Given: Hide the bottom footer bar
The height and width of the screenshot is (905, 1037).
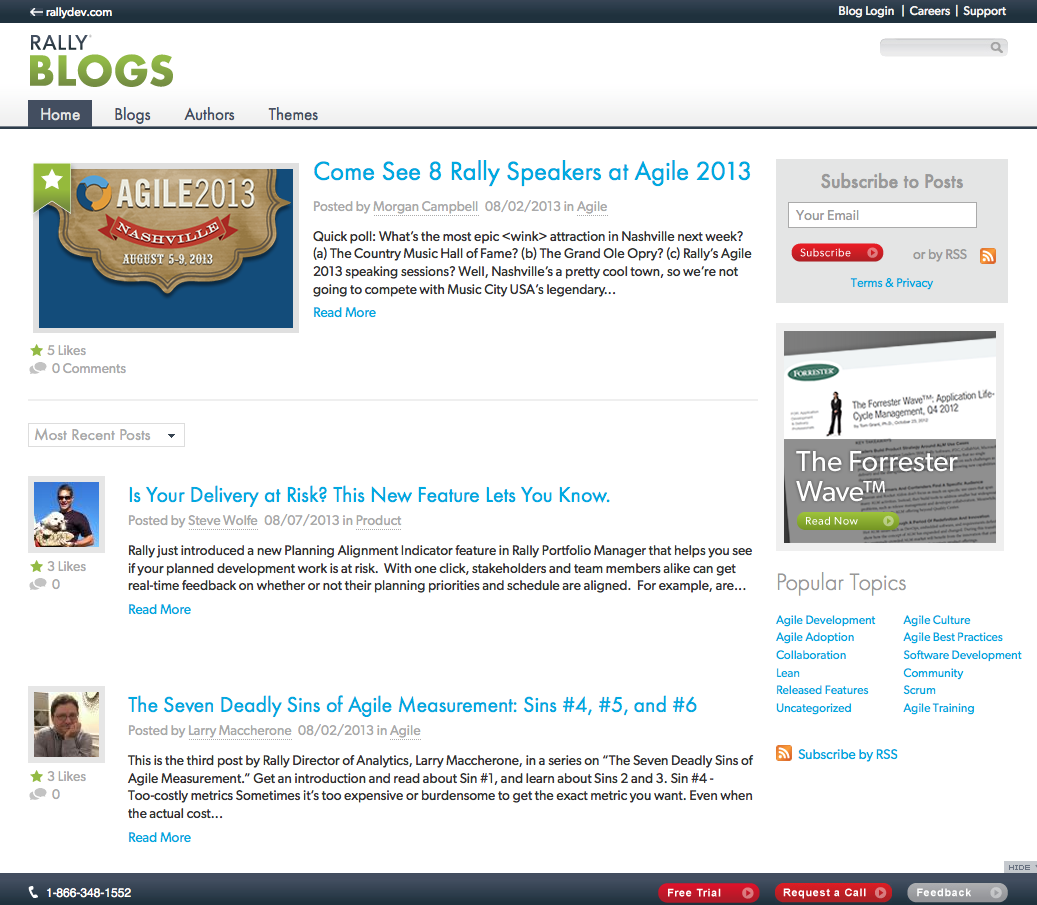Looking at the screenshot, I should click(1019, 867).
